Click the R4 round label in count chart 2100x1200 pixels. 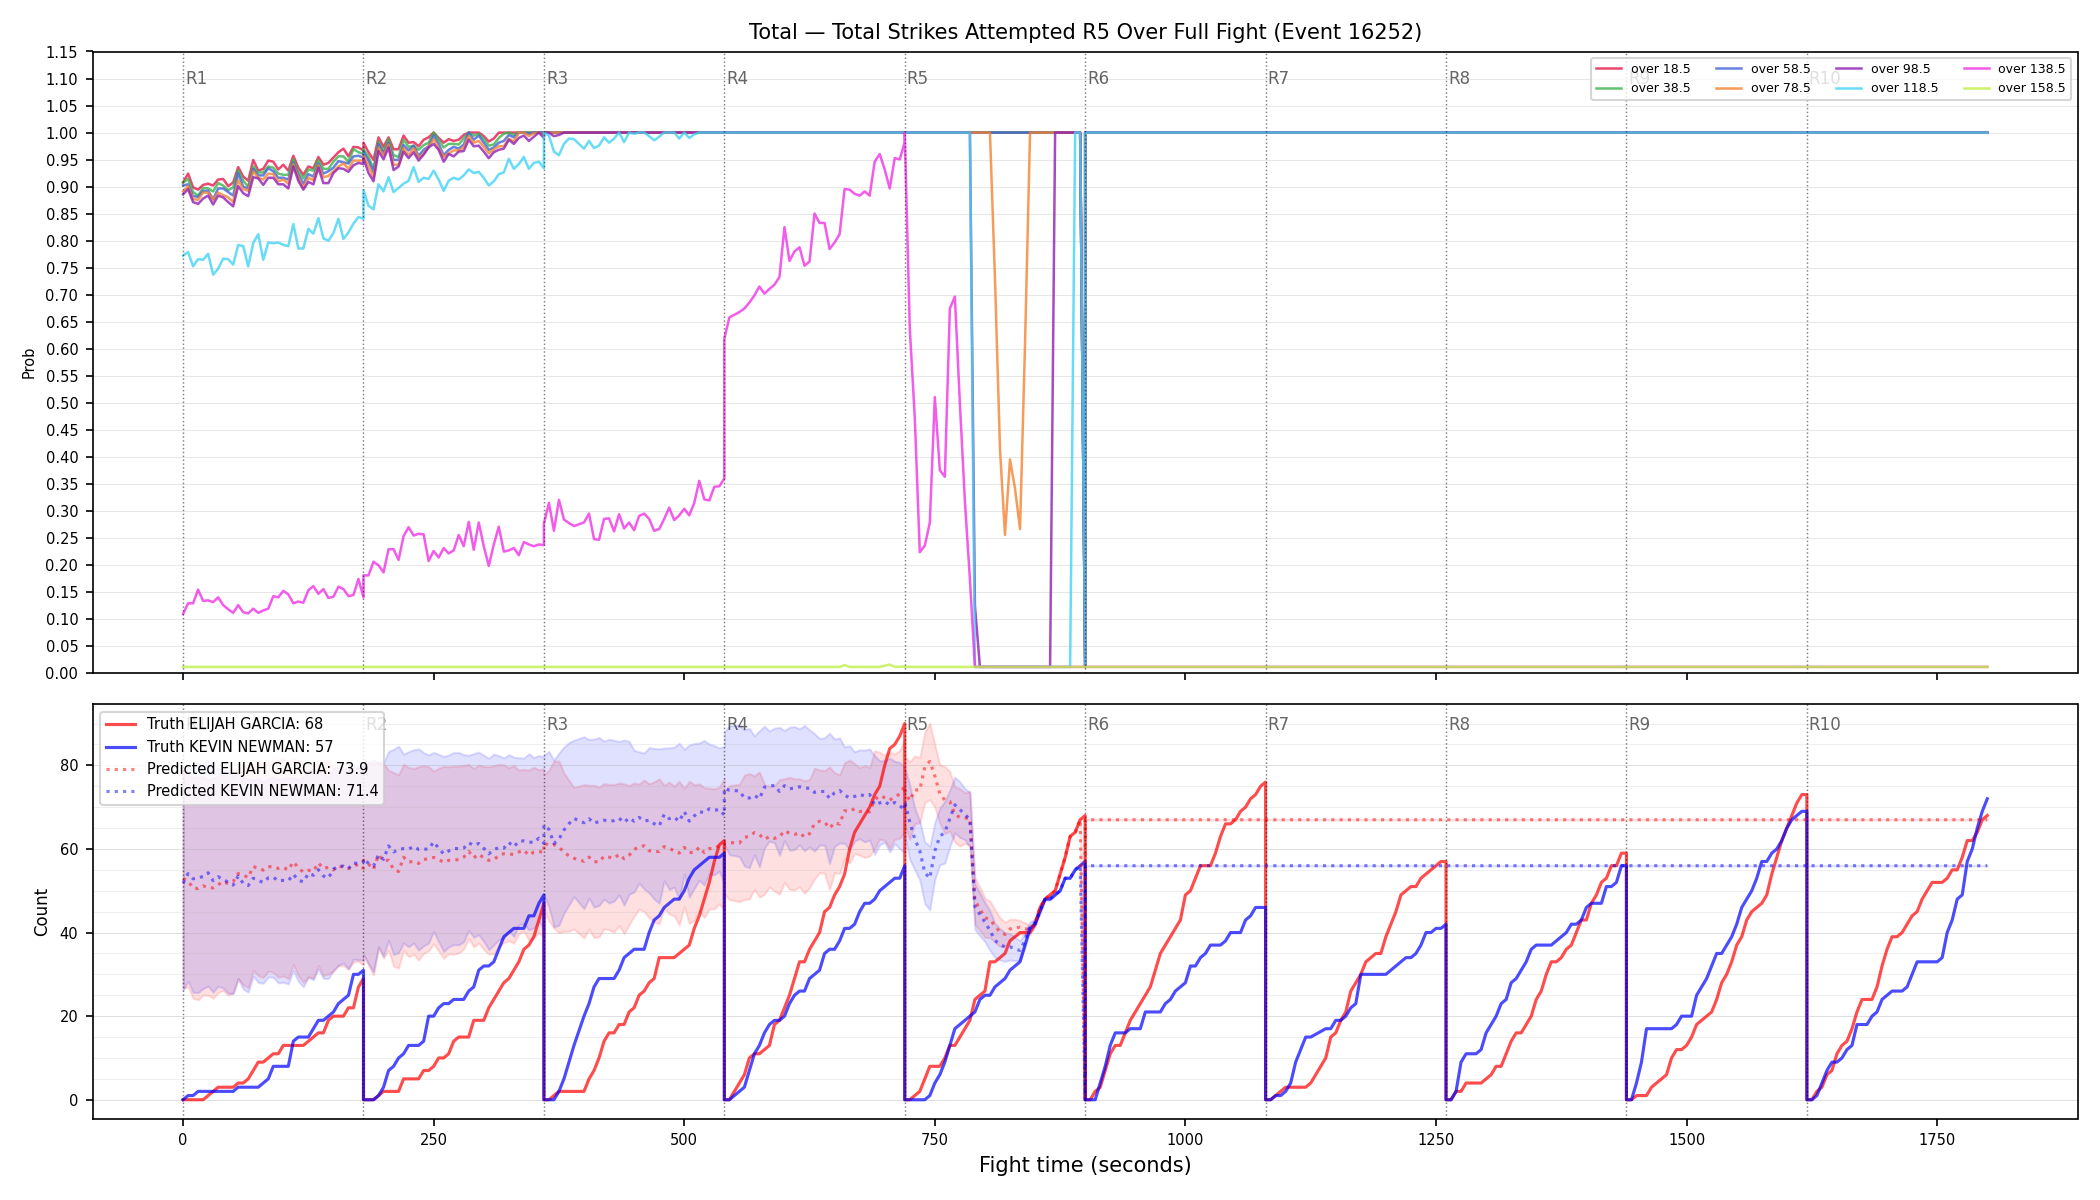pos(737,724)
